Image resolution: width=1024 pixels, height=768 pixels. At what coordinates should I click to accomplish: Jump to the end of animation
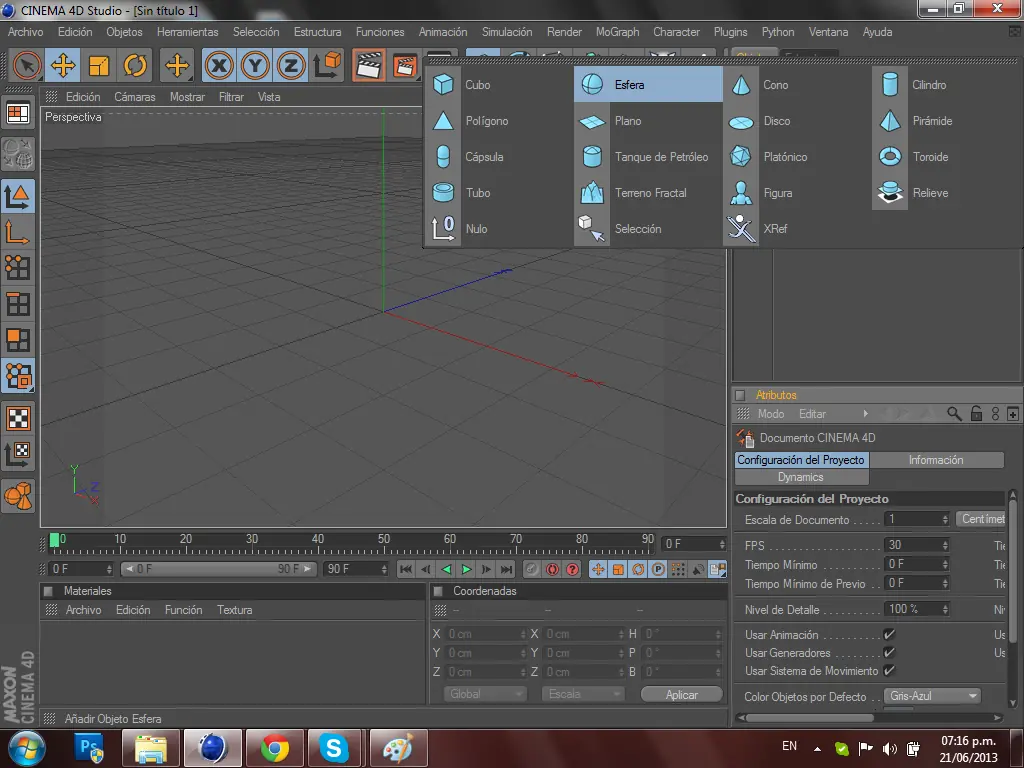[x=507, y=569]
